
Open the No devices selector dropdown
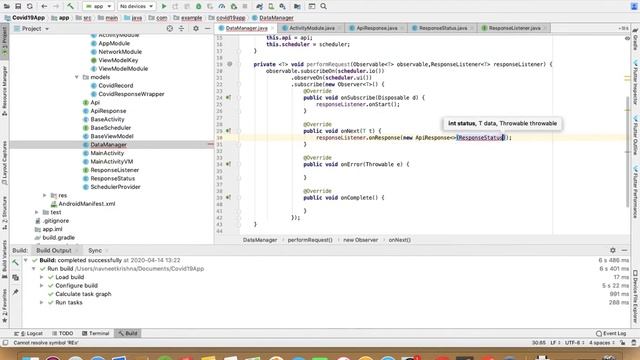136,6
